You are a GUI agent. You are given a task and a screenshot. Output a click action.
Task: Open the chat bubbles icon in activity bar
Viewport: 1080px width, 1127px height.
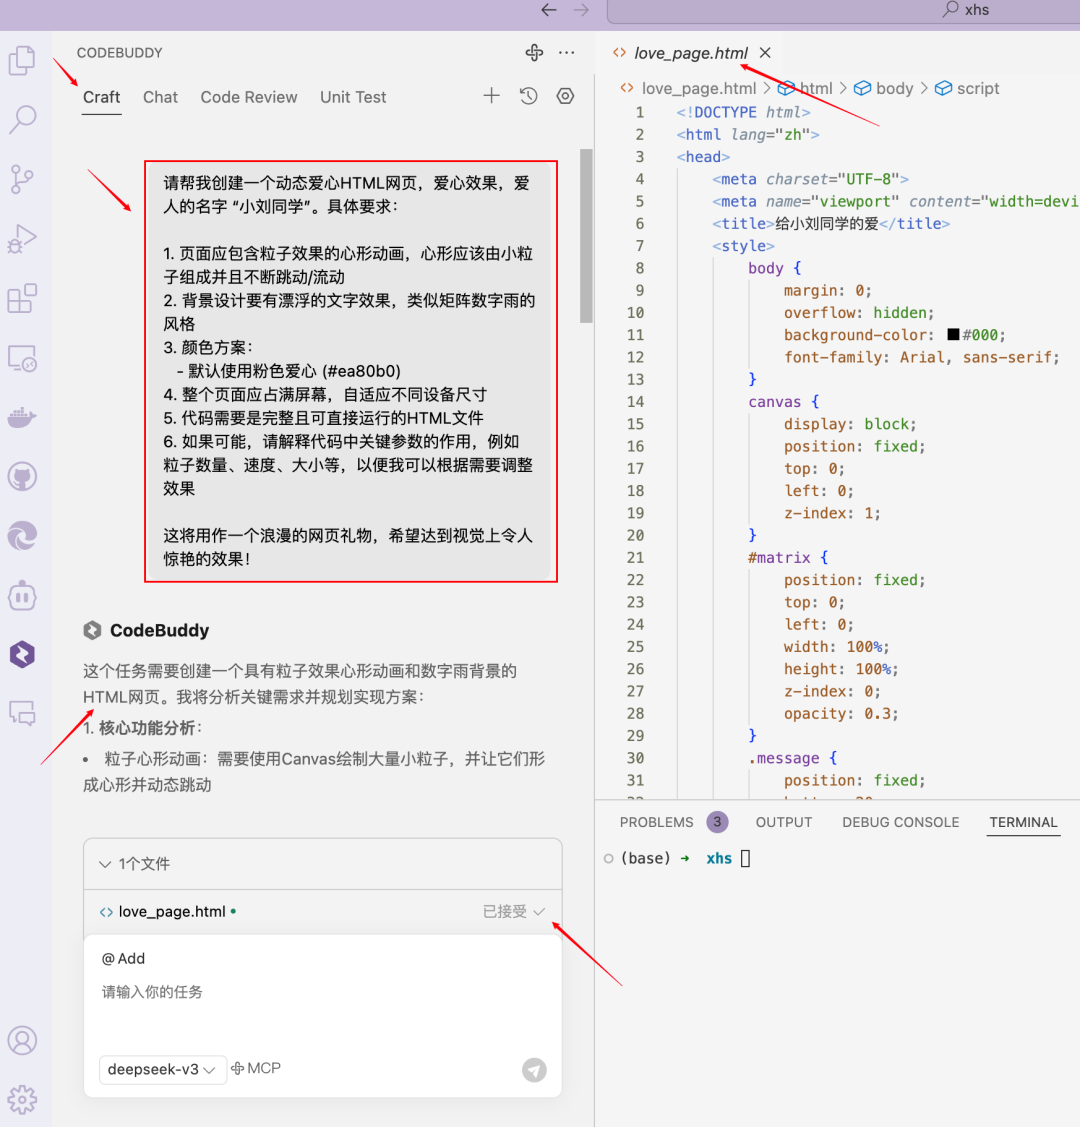click(x=22, y=713)
